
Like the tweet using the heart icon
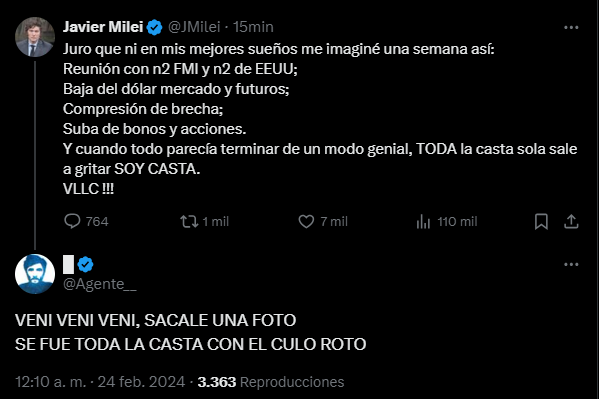coord(306,221)
